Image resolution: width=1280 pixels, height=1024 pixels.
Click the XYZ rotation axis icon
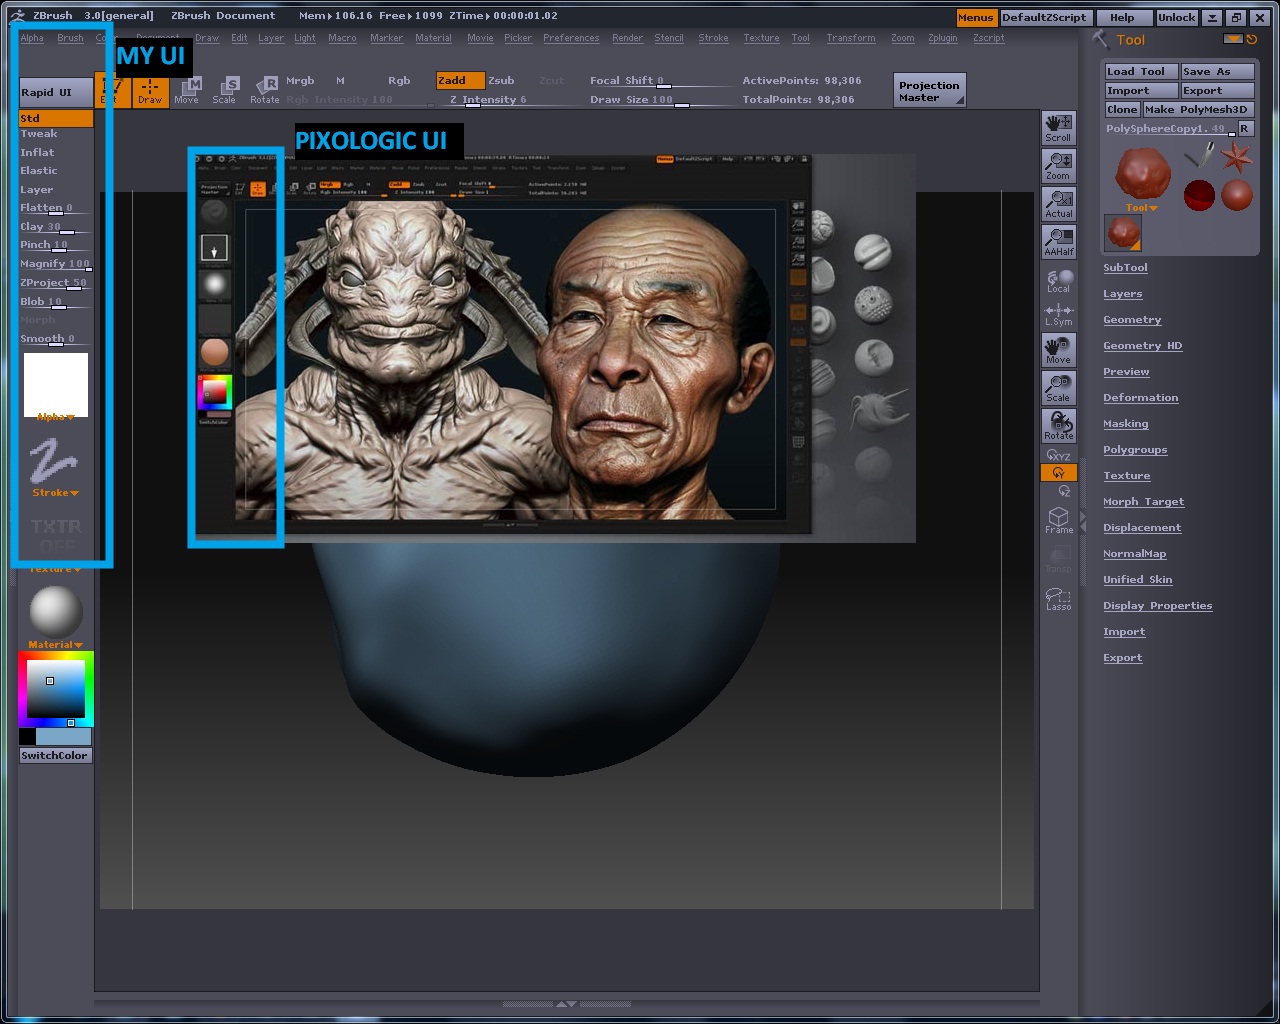pos(1058,455)
